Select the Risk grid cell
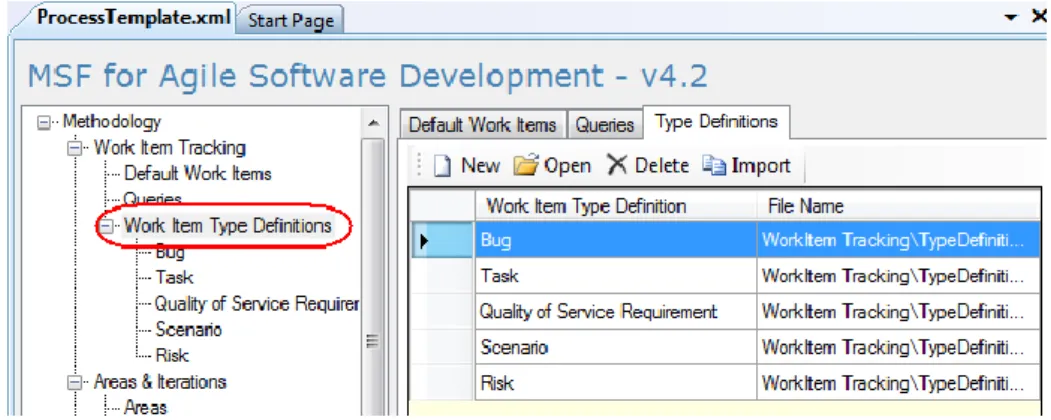Screen dimensions: 1051x420 click(x=616, y=383)
